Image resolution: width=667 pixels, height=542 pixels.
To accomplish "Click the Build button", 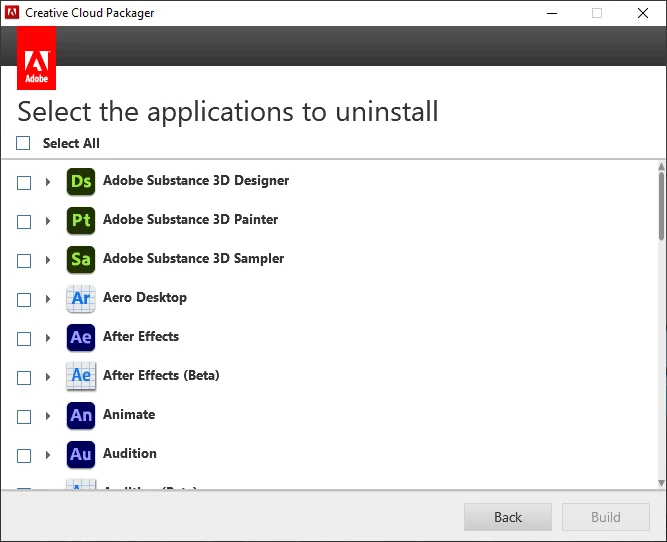I will (x=606, y=517).
